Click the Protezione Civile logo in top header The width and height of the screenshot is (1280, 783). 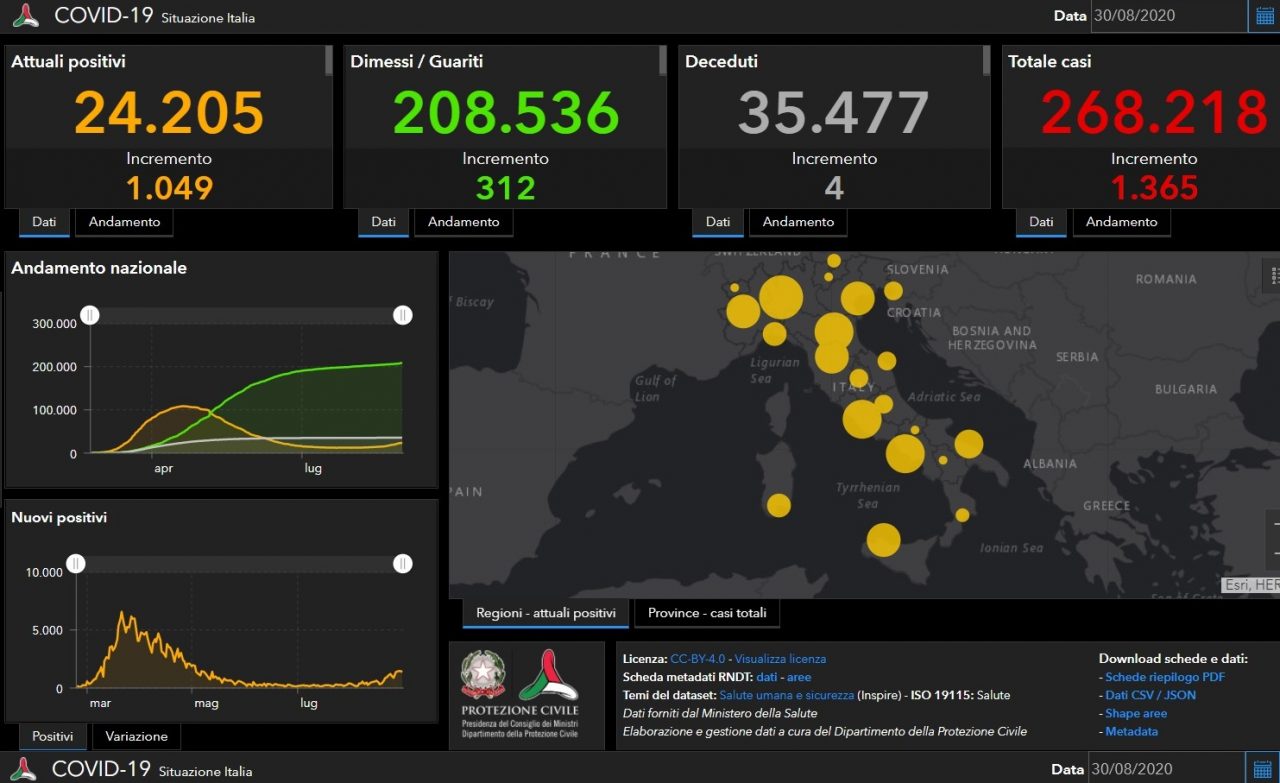pos(25,16)
